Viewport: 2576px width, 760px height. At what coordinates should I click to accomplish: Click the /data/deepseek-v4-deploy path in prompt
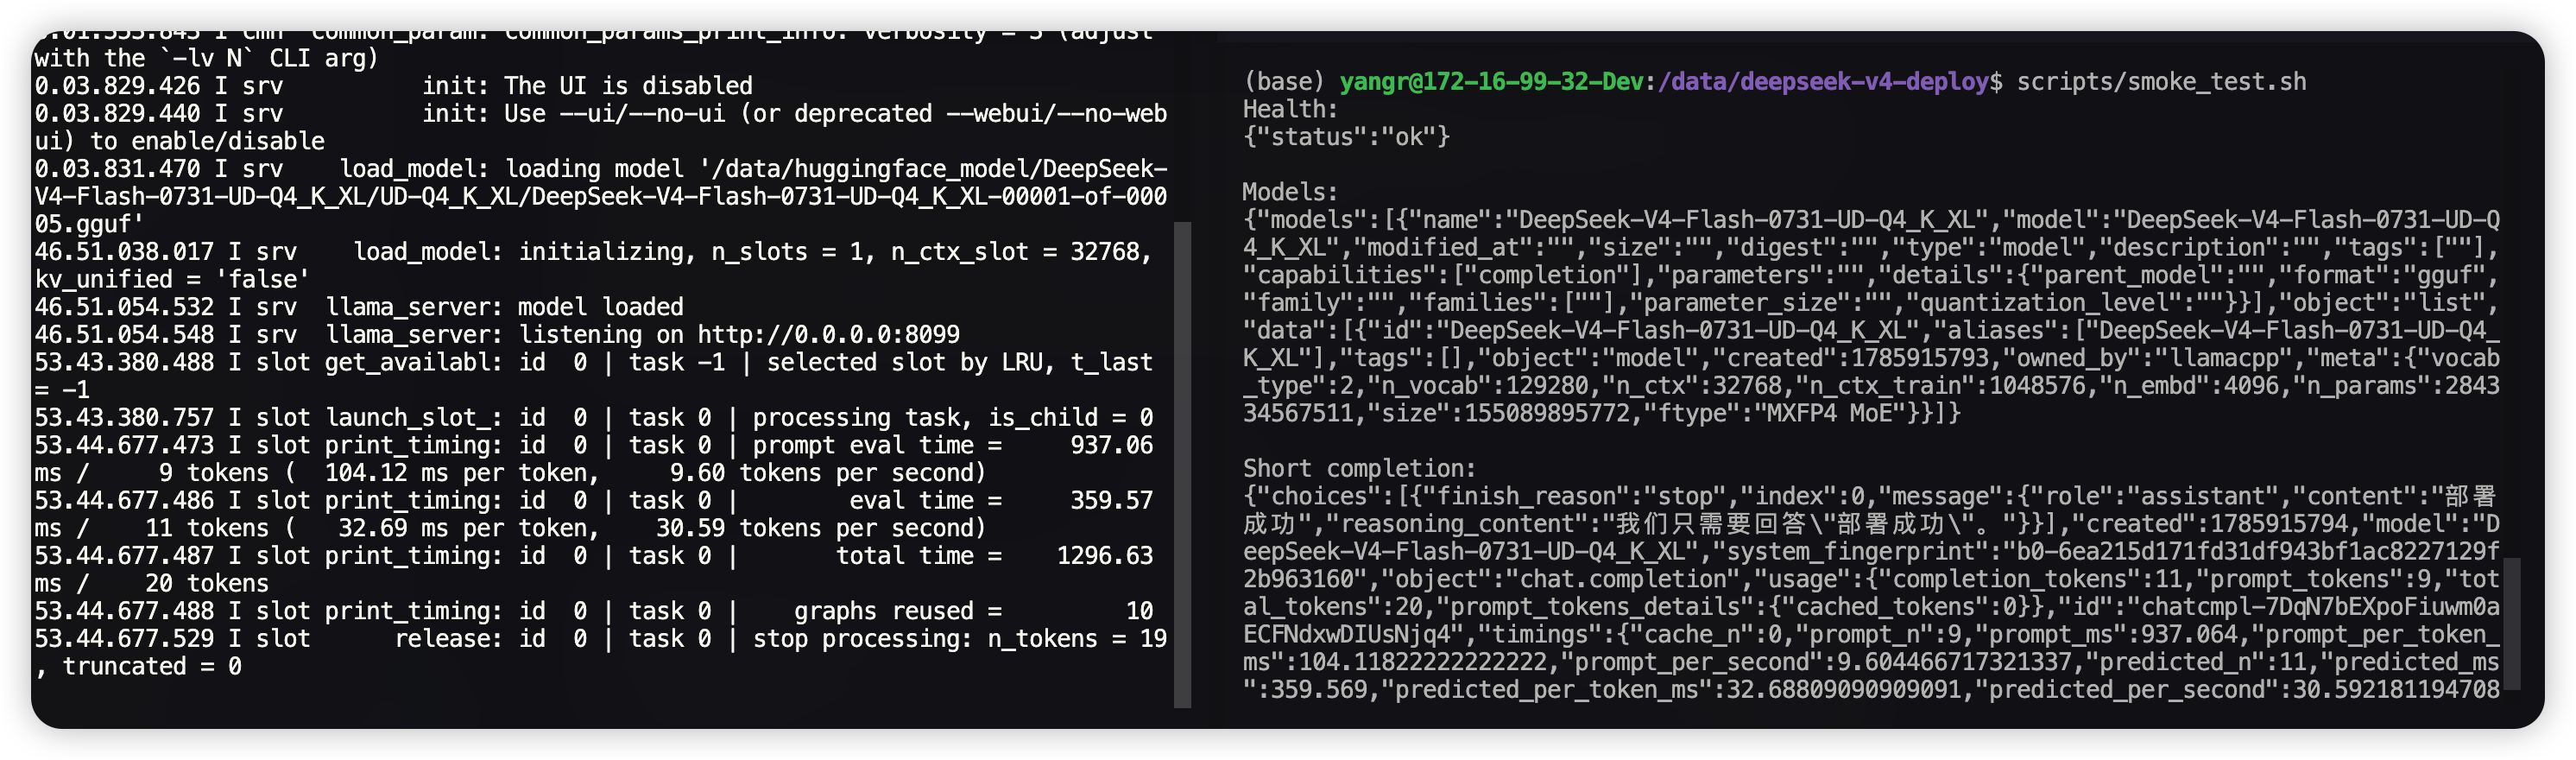click(1822, 82)
